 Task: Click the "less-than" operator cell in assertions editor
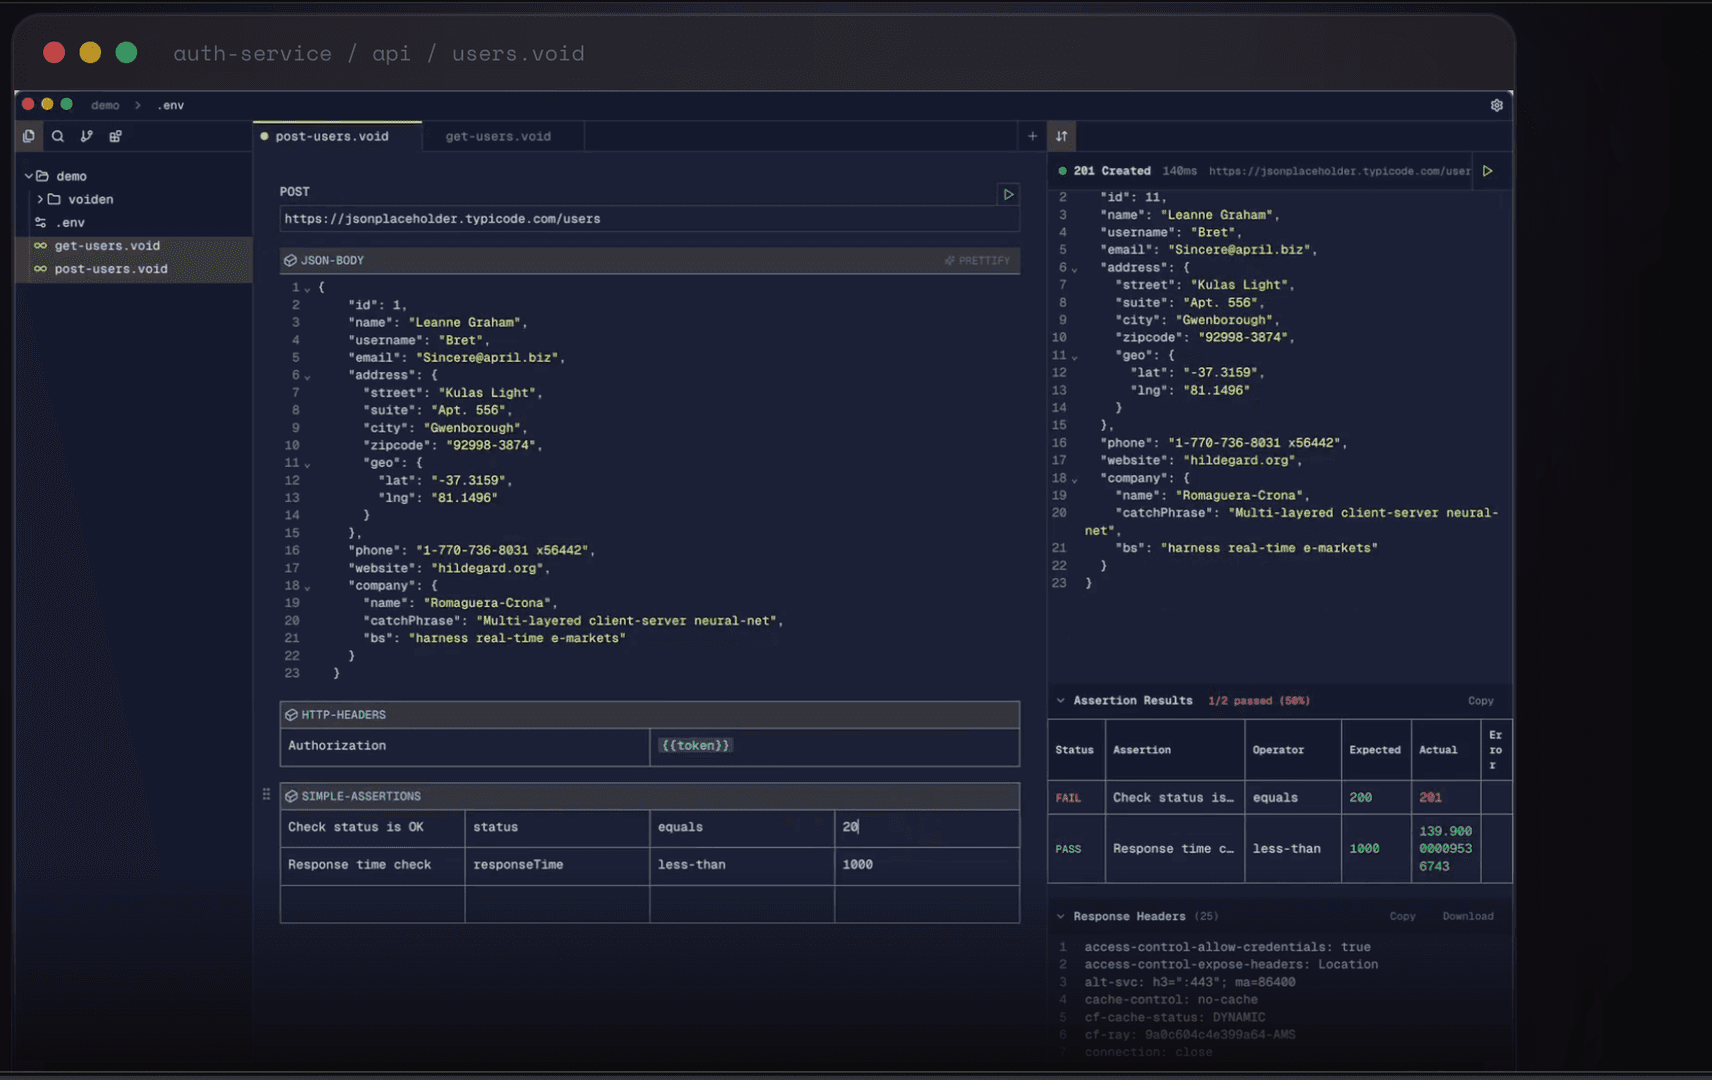pos(742,865)
